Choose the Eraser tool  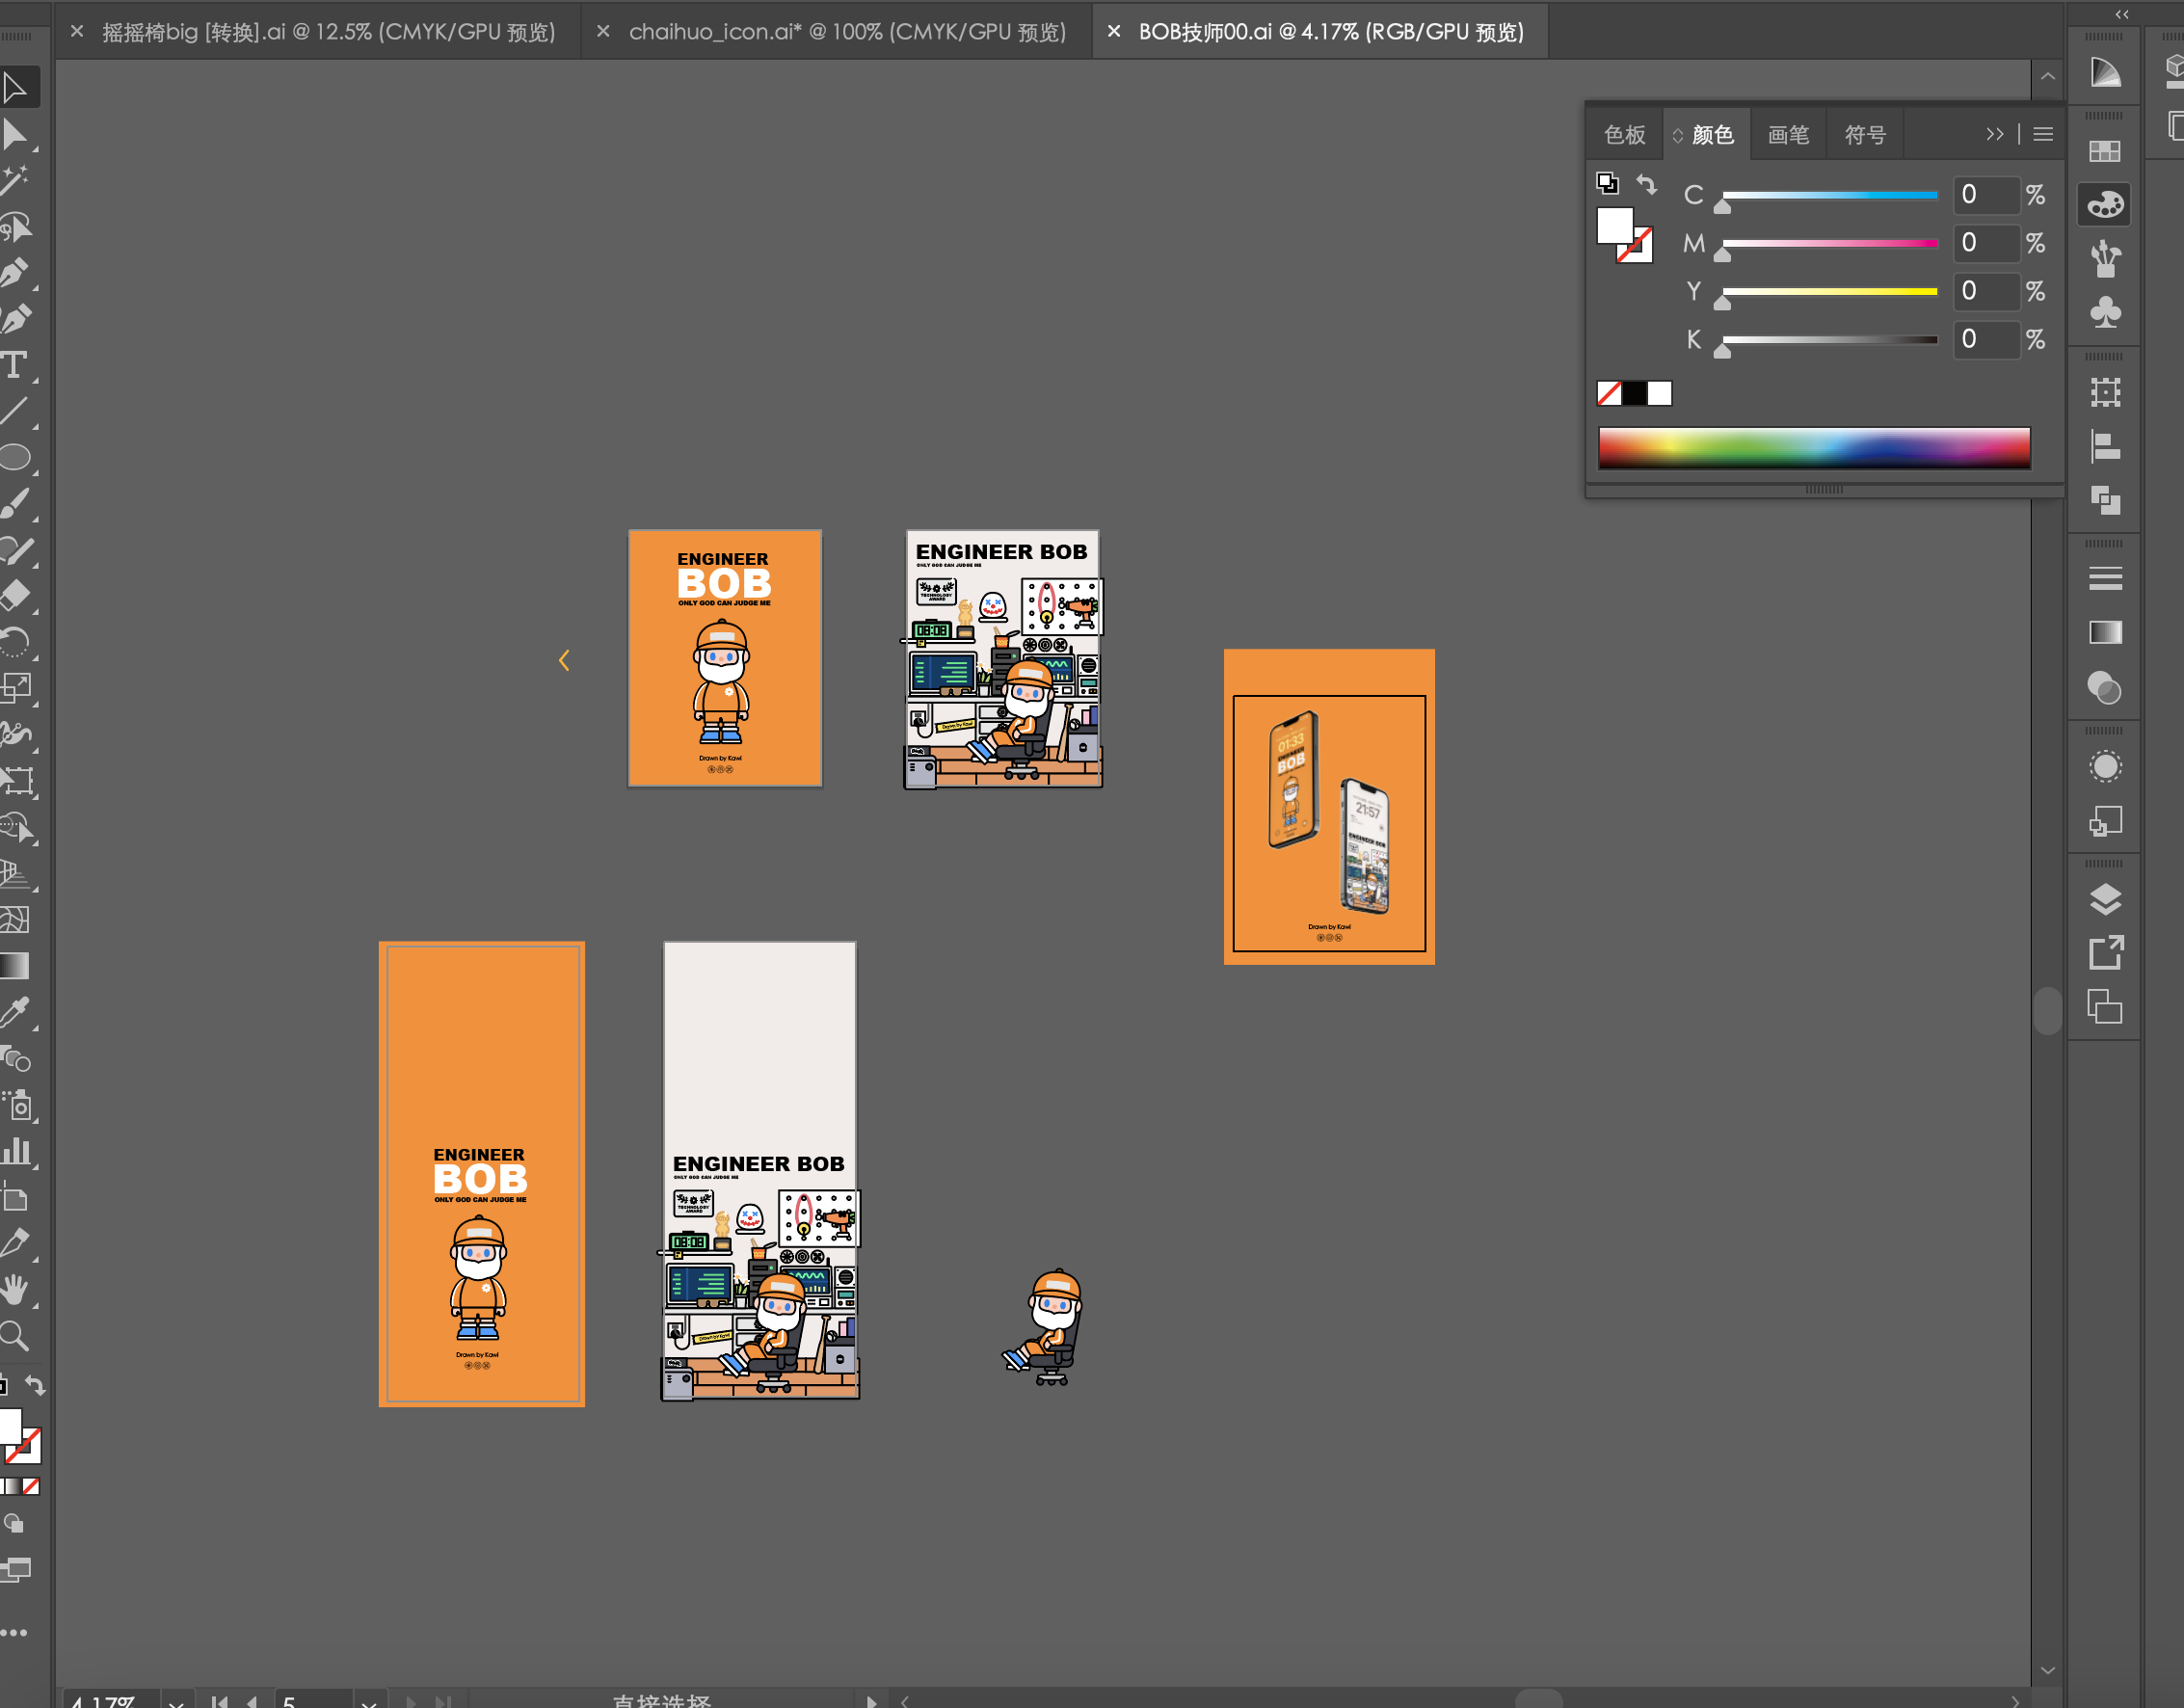(15, 595)
